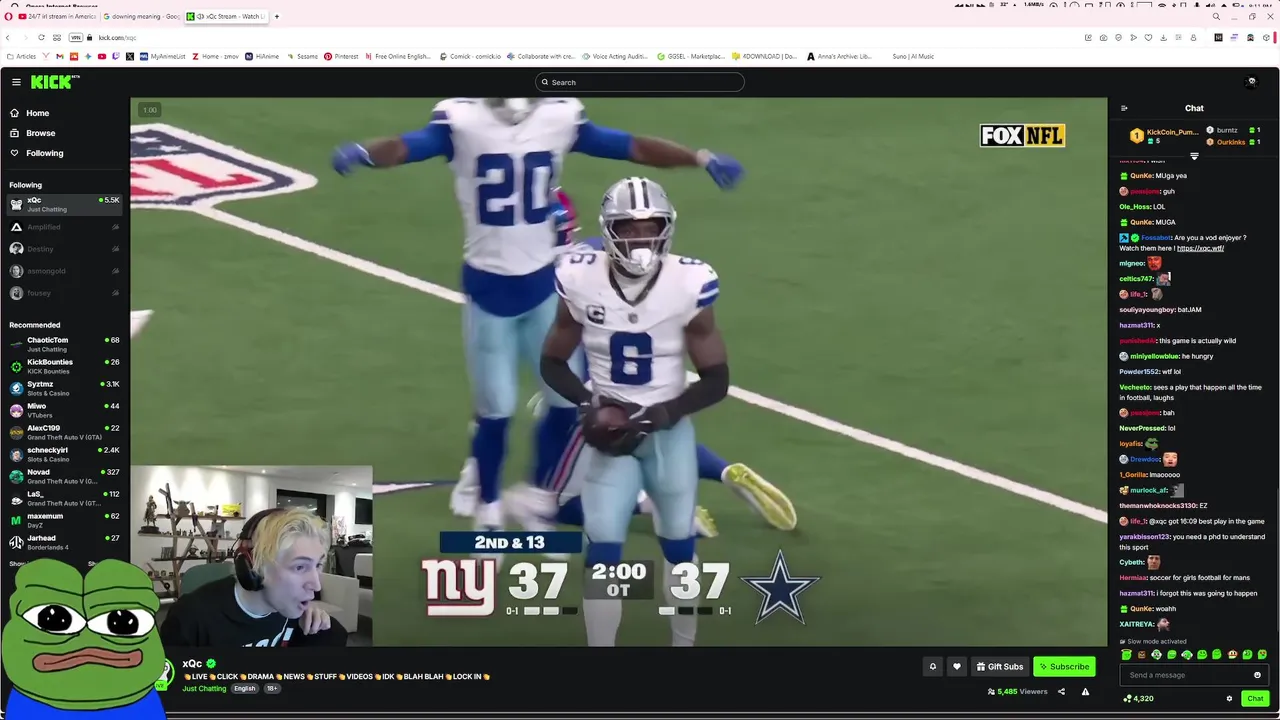
Task: Click the Just Chatting category link
Action: pos(204,688)
